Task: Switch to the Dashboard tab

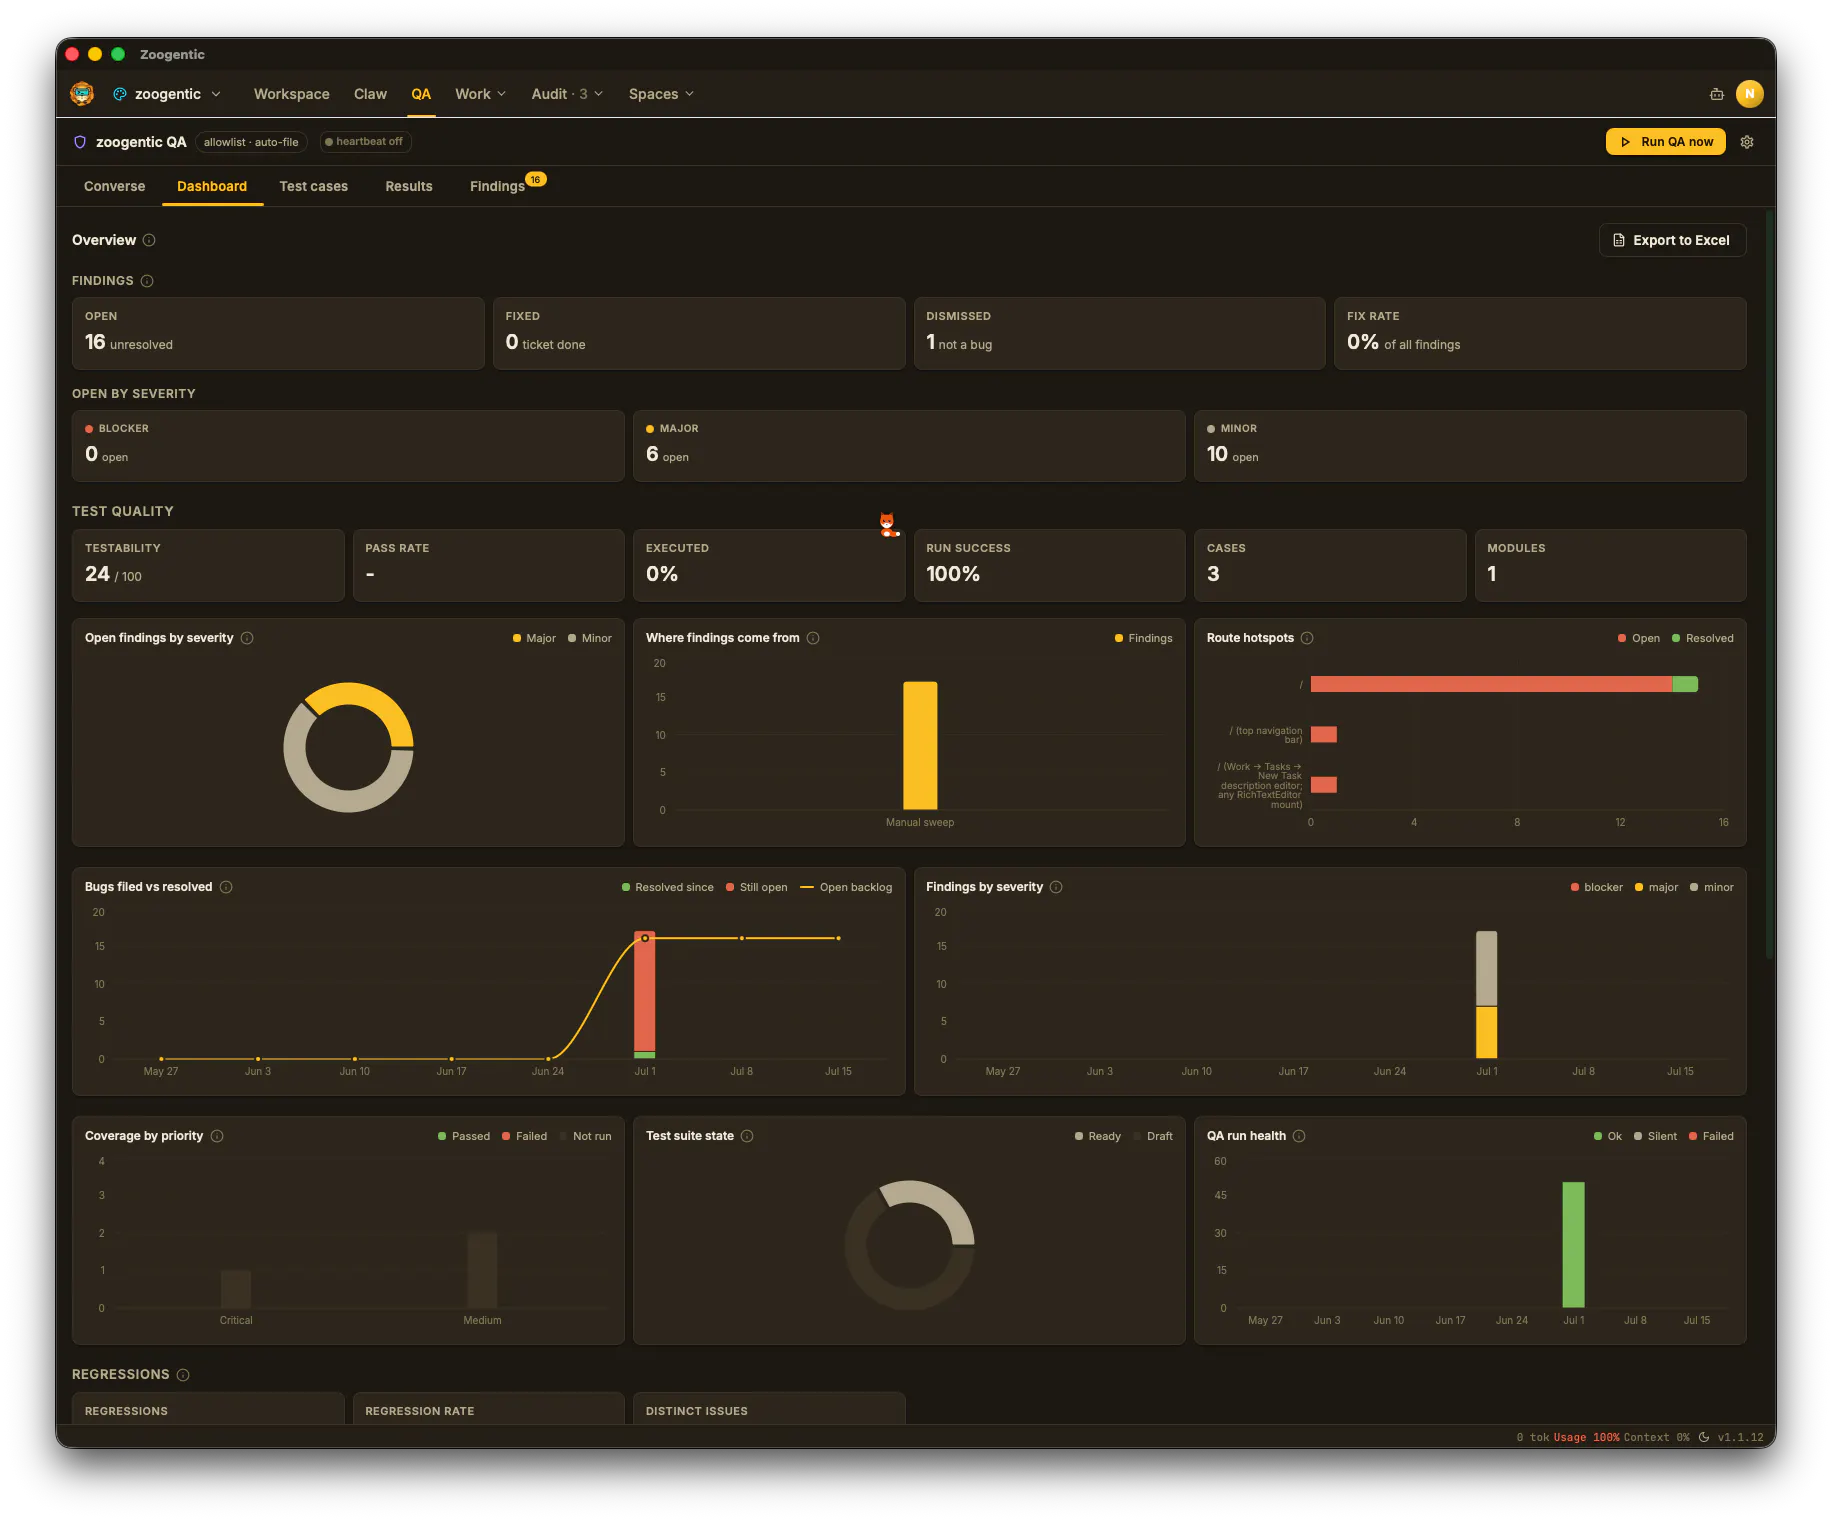Action: tap(212, 186)
